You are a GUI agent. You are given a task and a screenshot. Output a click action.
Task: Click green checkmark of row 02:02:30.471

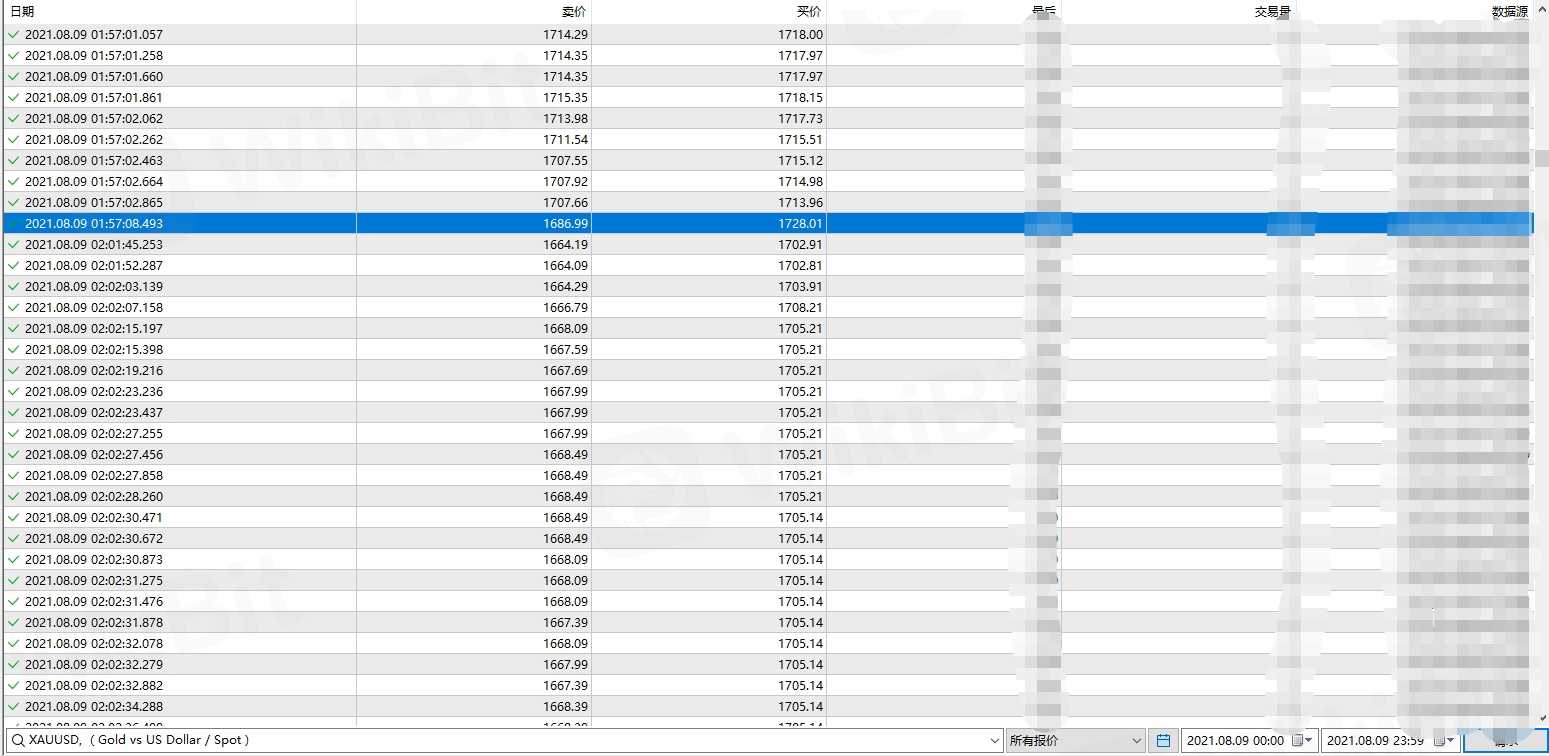coord(13,518)
